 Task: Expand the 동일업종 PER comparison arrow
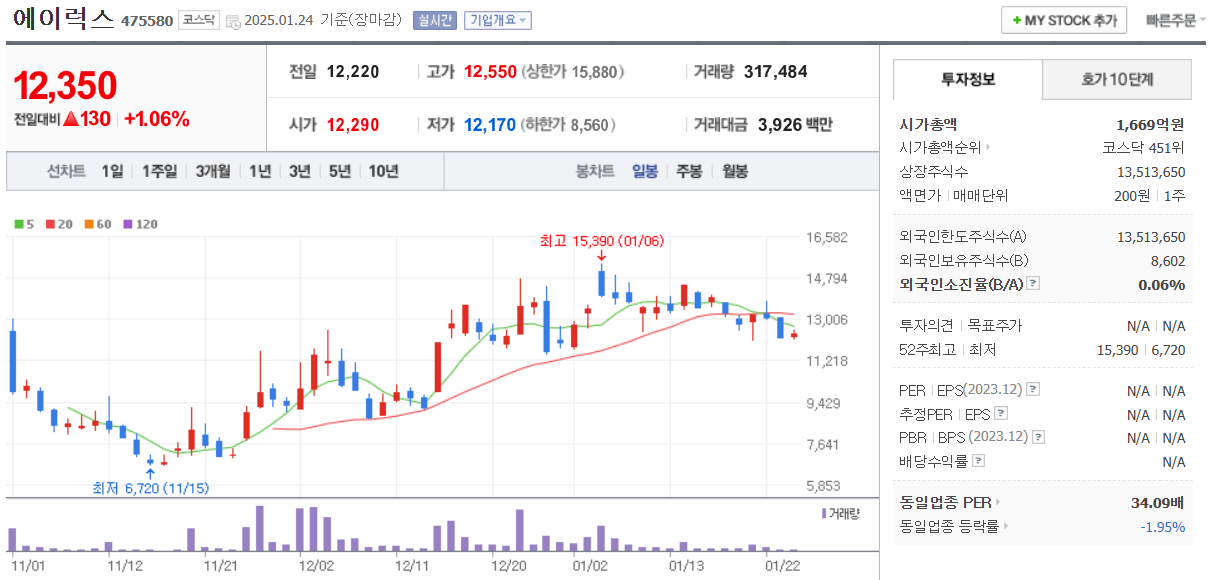[x=996, y=501]
